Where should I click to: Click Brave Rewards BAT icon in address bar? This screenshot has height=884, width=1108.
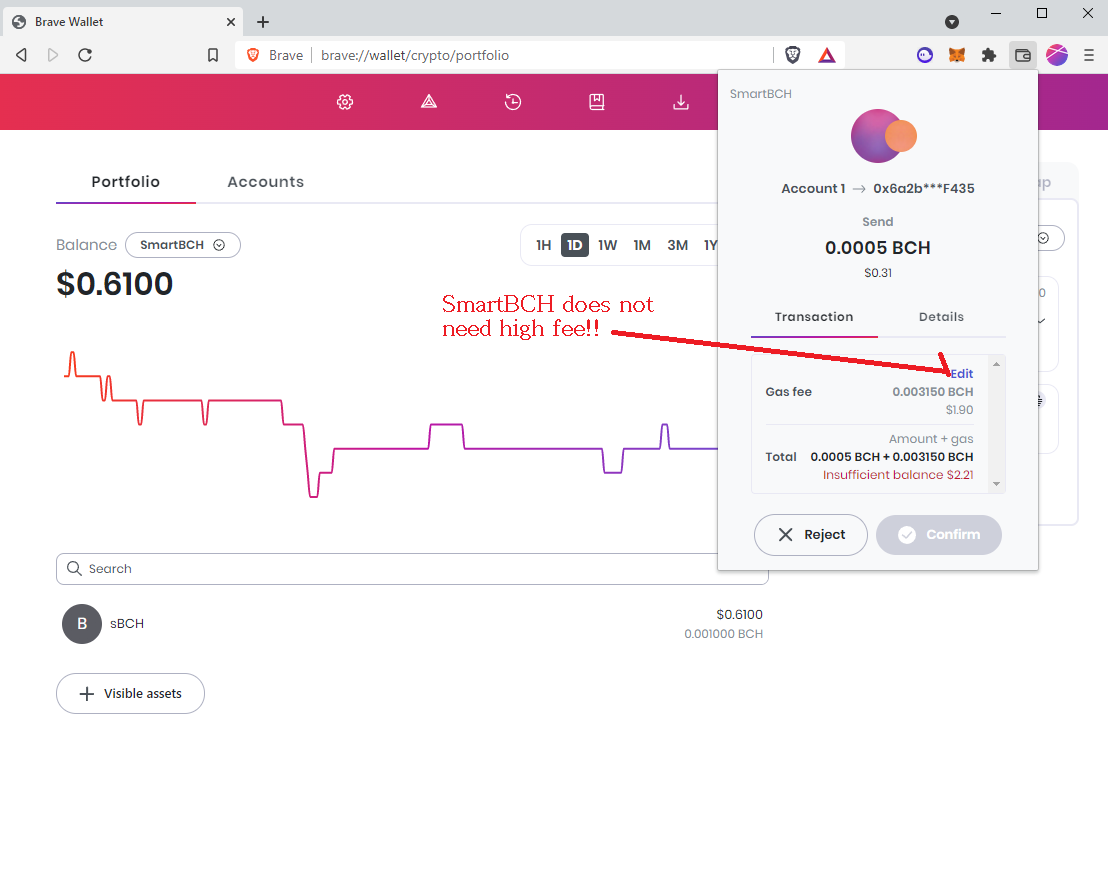click(827, 55)
